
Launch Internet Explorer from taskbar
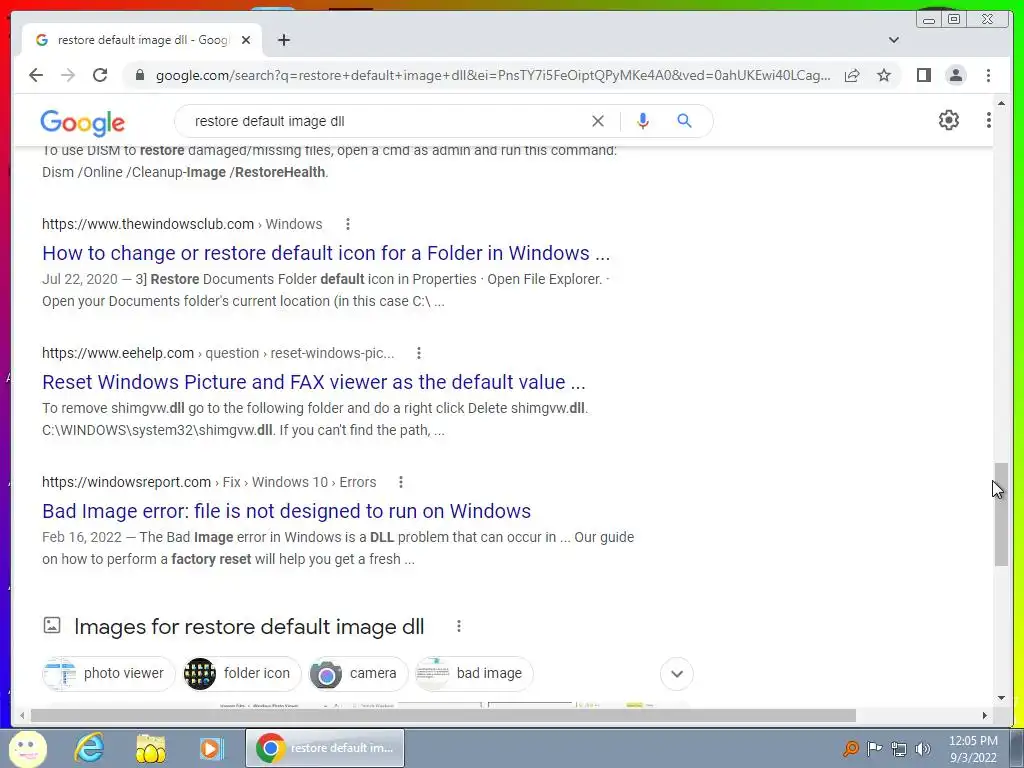[89, 748]
